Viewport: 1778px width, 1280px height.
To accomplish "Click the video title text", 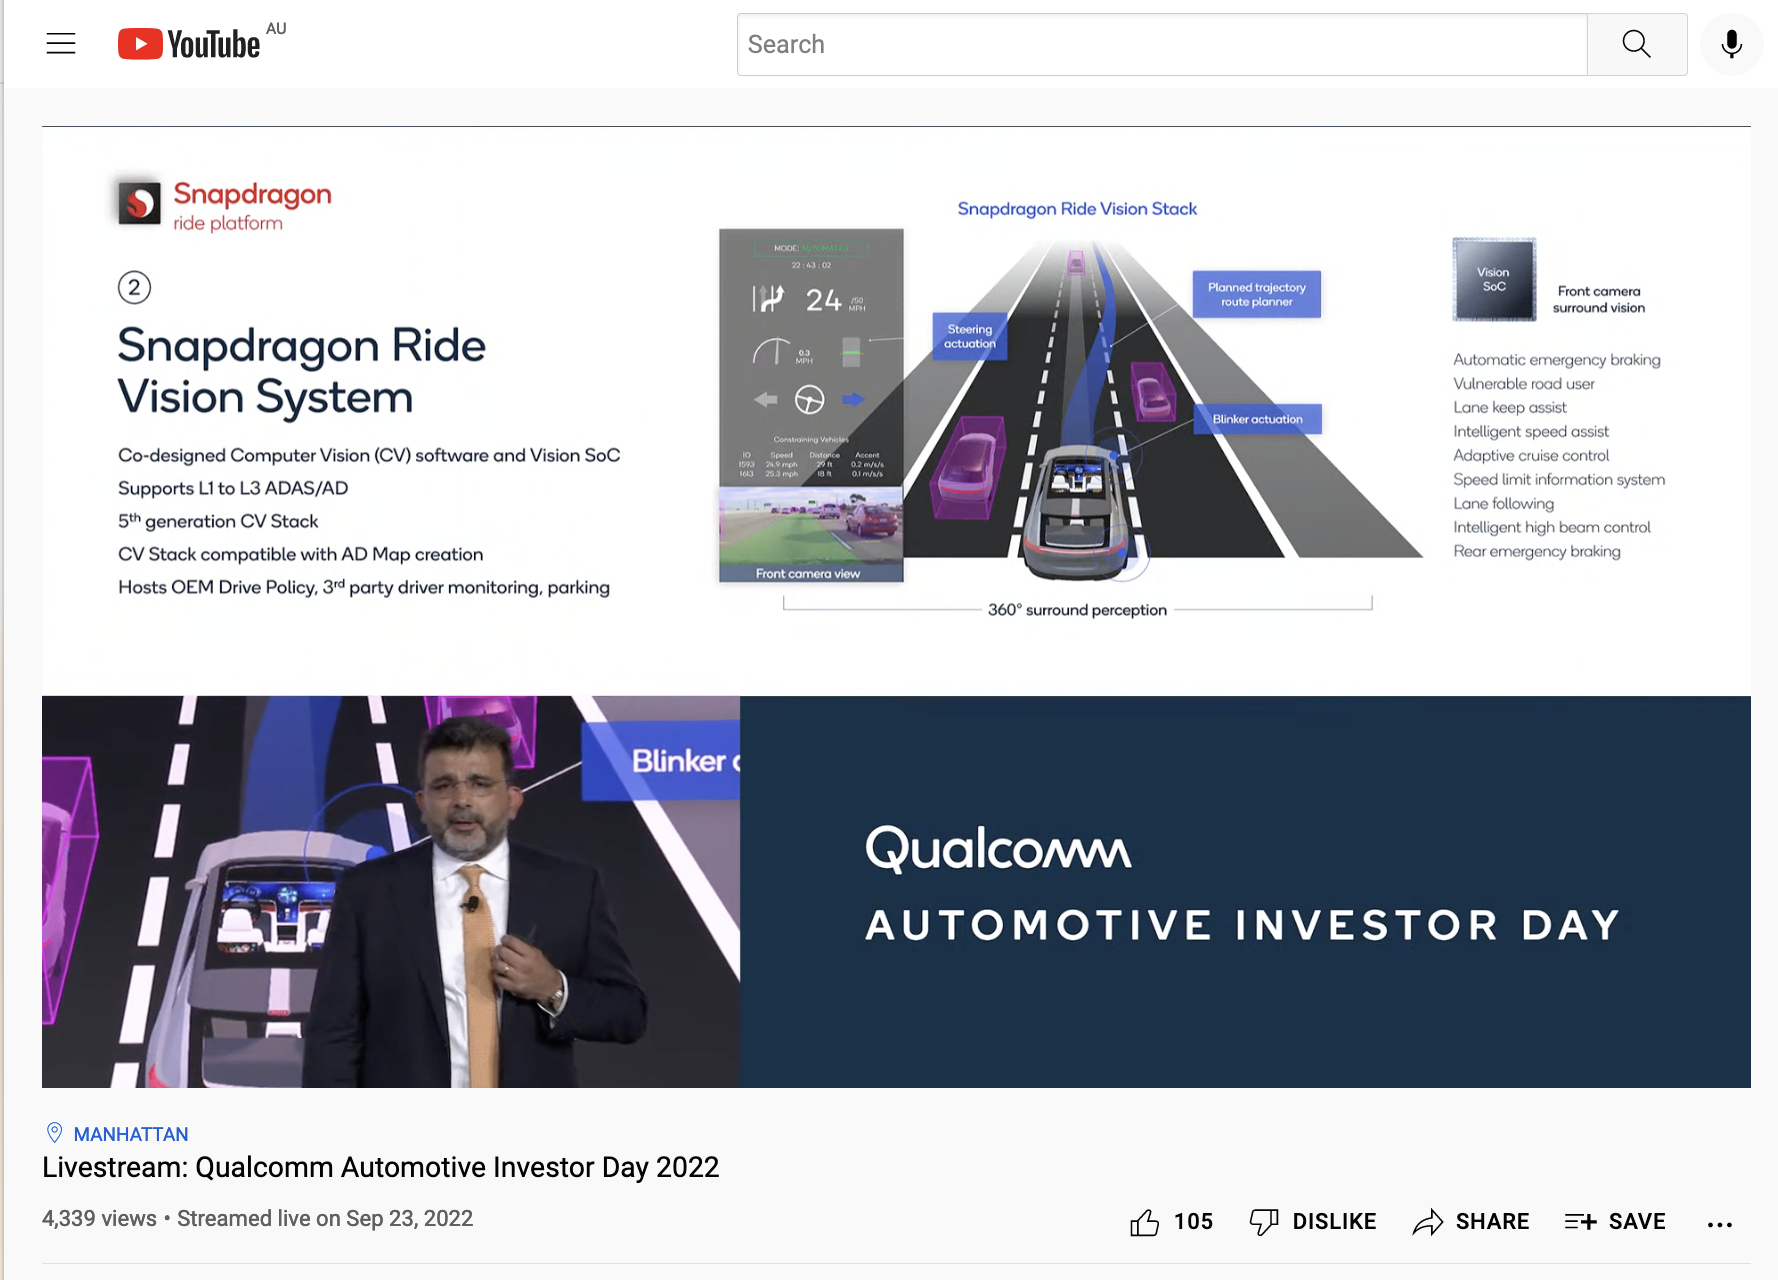I will click(x=380, y=1168).
